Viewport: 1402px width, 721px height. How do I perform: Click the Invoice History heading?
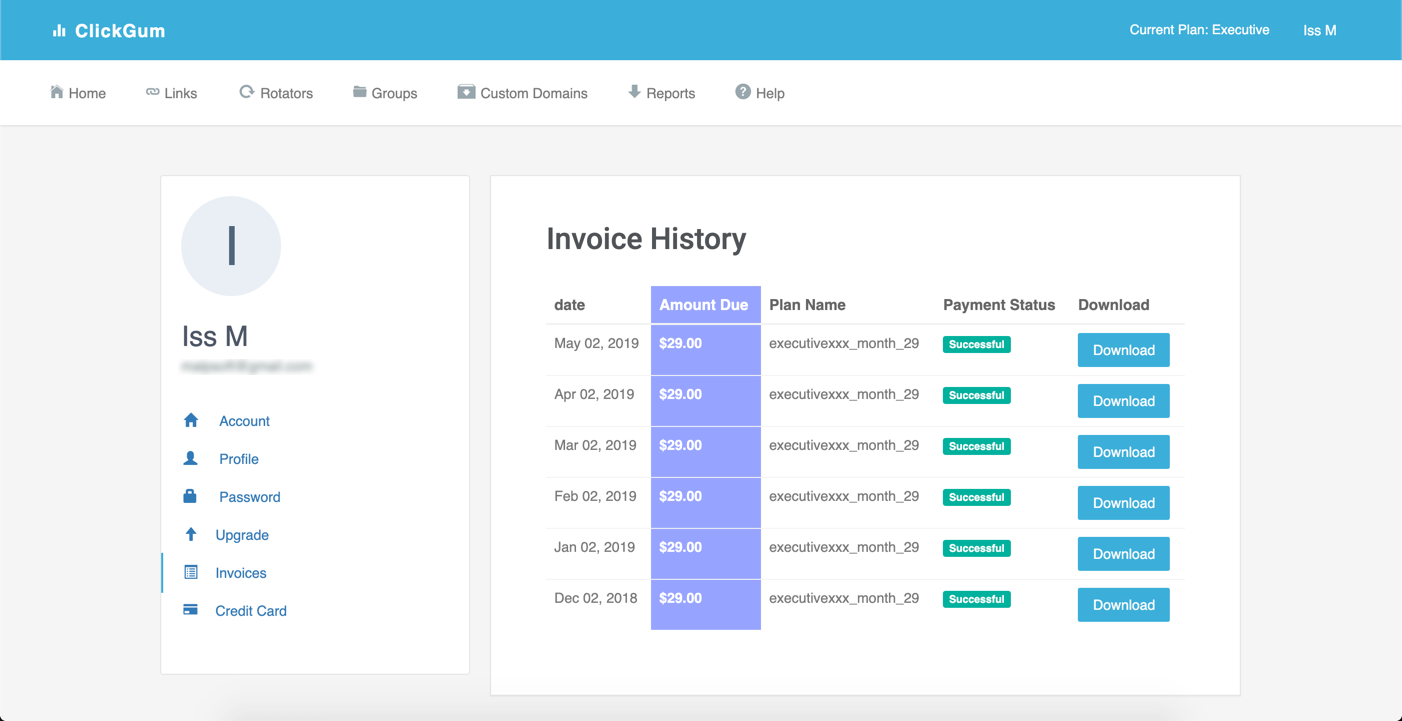646,239
